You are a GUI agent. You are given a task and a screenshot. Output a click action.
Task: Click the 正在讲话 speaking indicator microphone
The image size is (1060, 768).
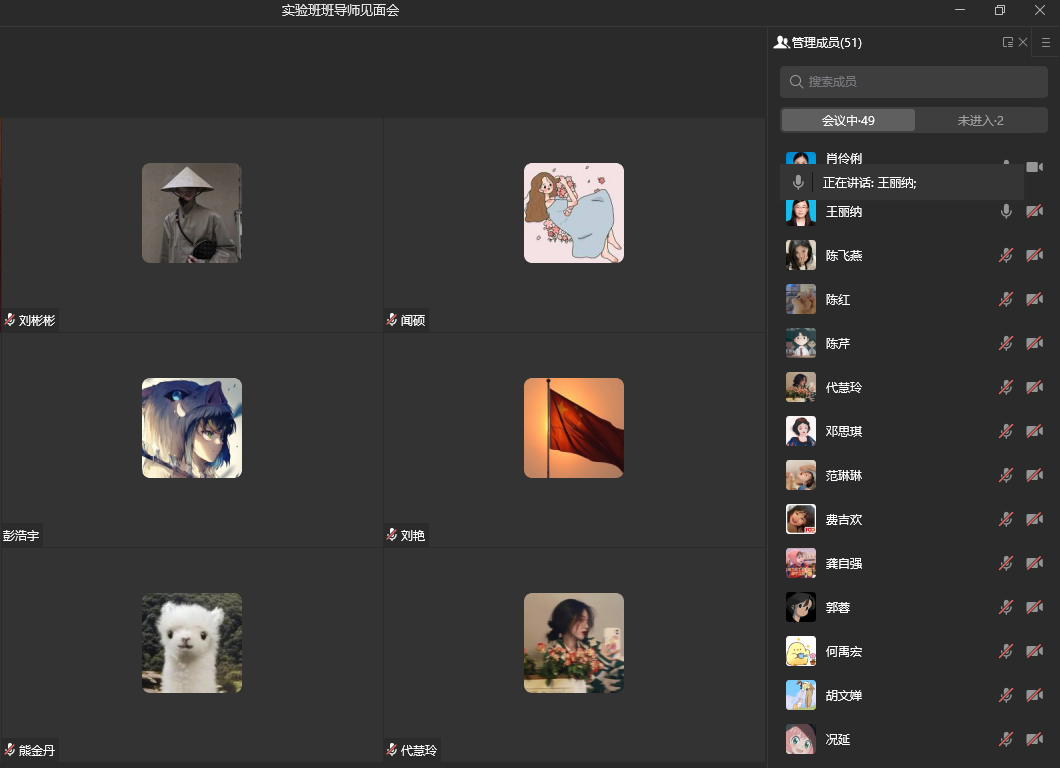[798, 182]
